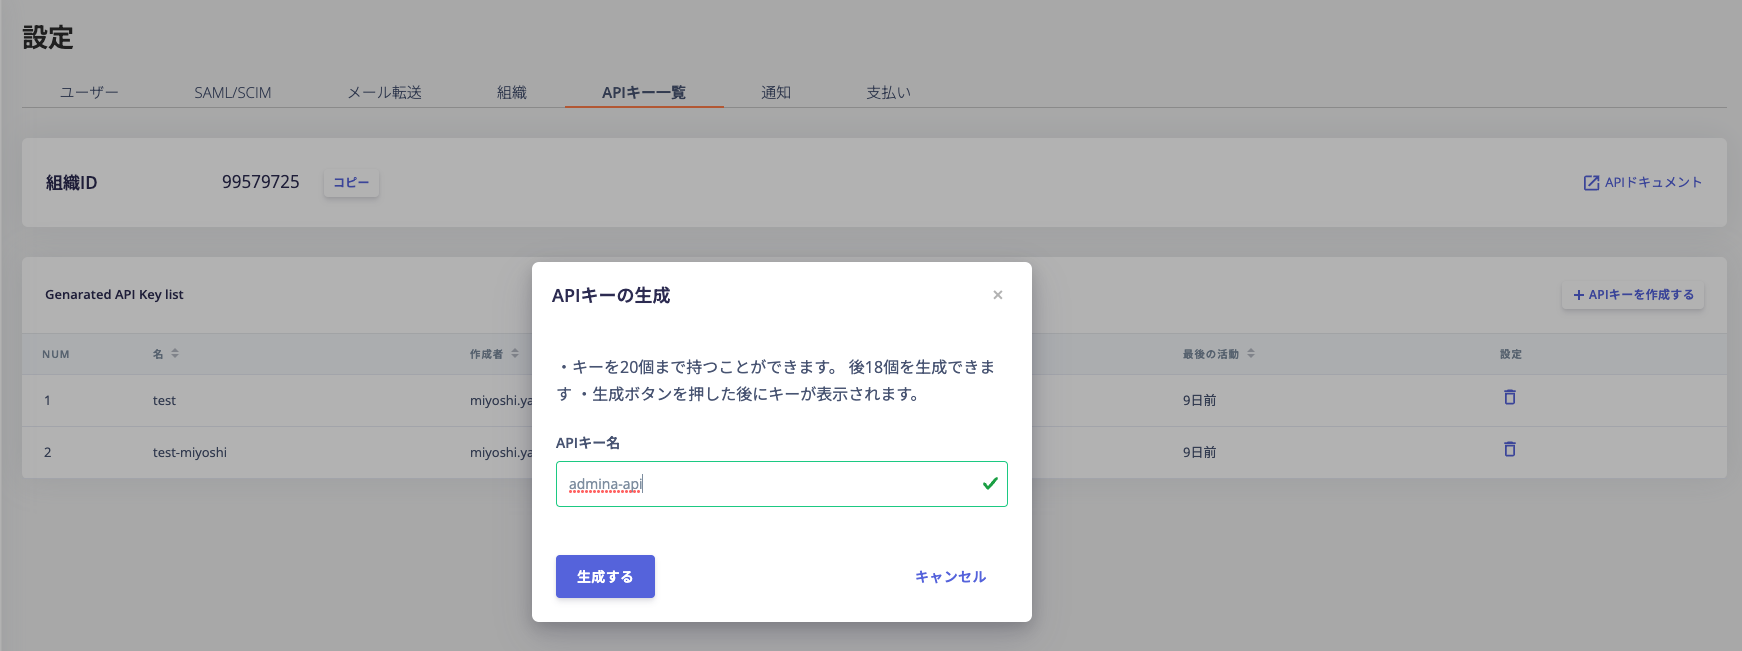Click the NUM column header
The image size is (1742, 651).
coord(56,354)
